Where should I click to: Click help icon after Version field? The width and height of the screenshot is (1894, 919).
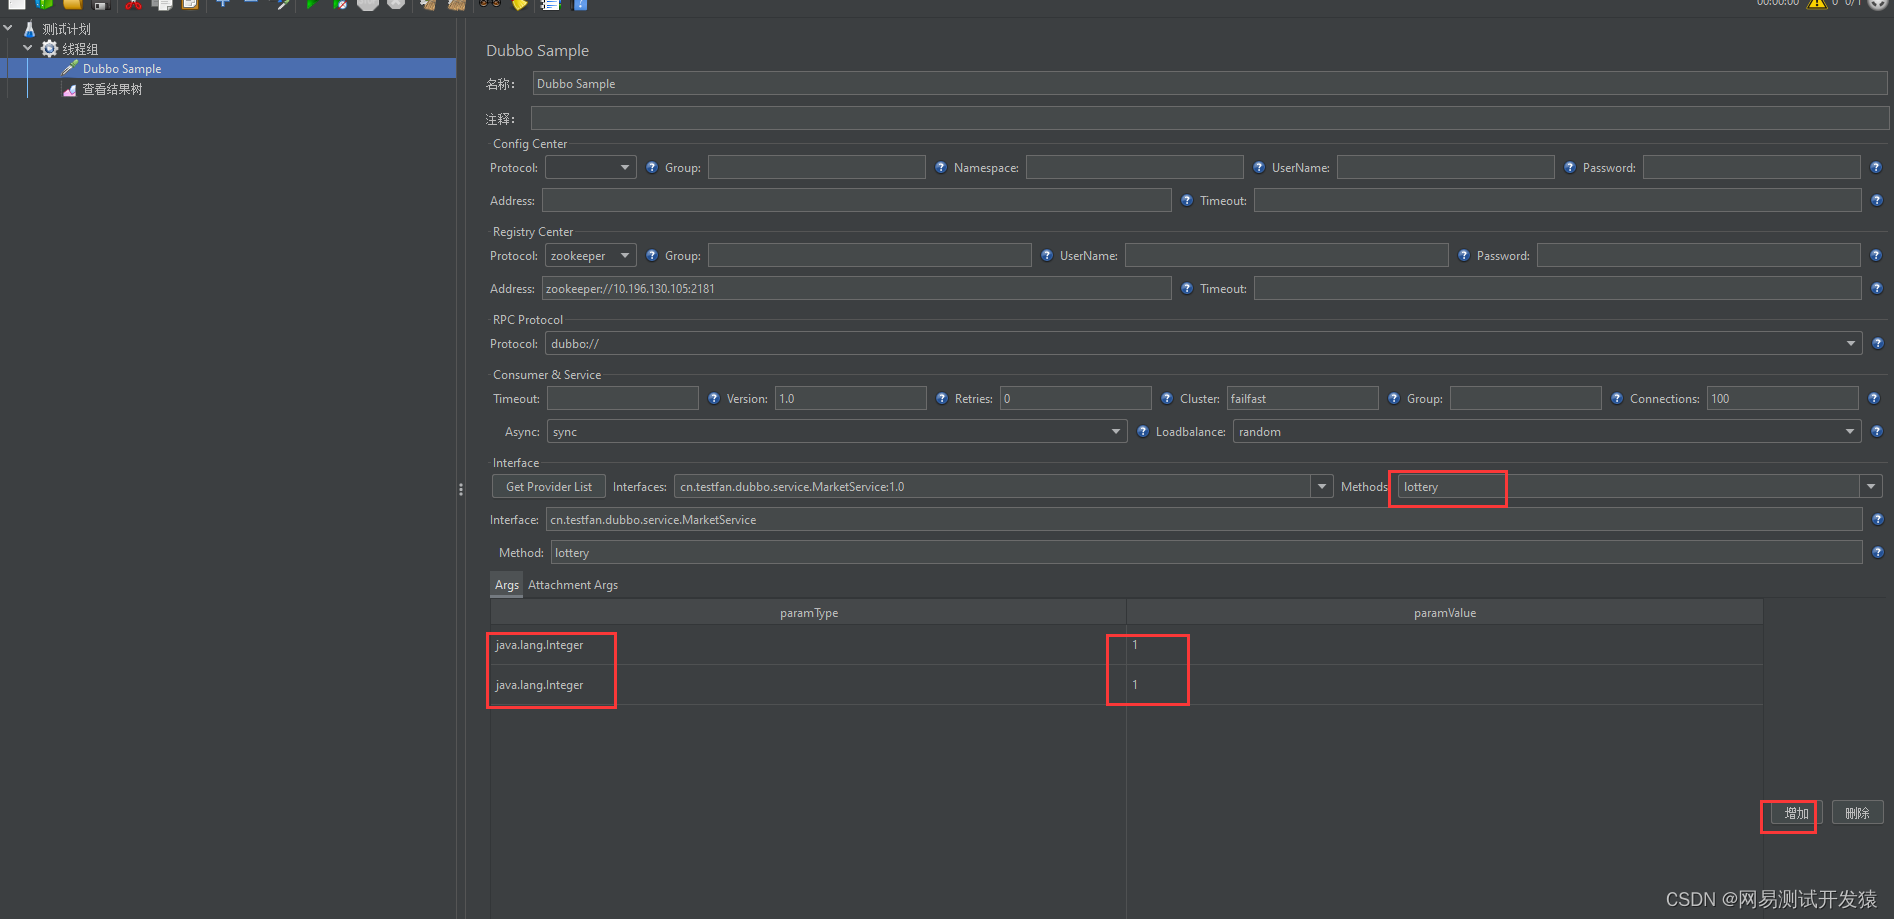942,399
